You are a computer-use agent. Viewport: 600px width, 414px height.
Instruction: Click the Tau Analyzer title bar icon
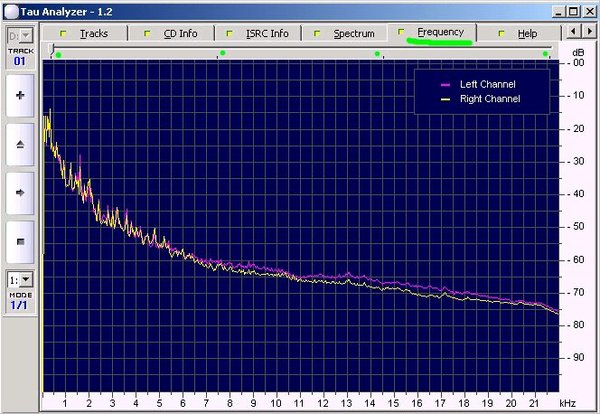point(11,12)
